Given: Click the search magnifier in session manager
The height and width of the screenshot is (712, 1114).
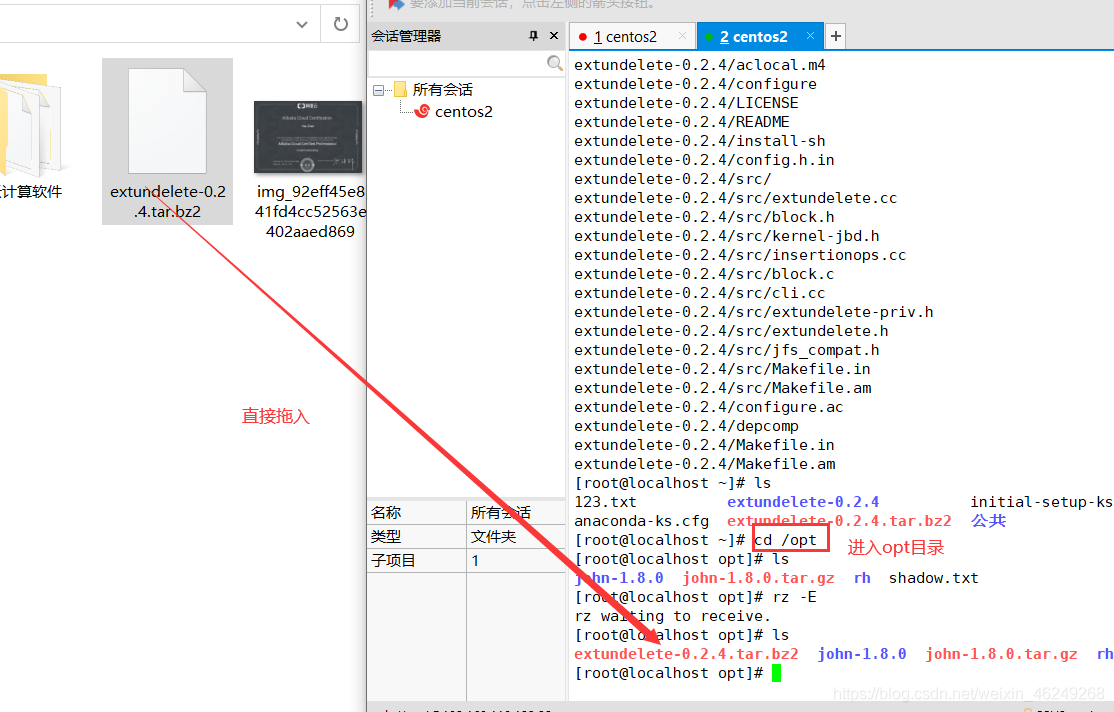Looking at the screenshot, I should (555, 63).
